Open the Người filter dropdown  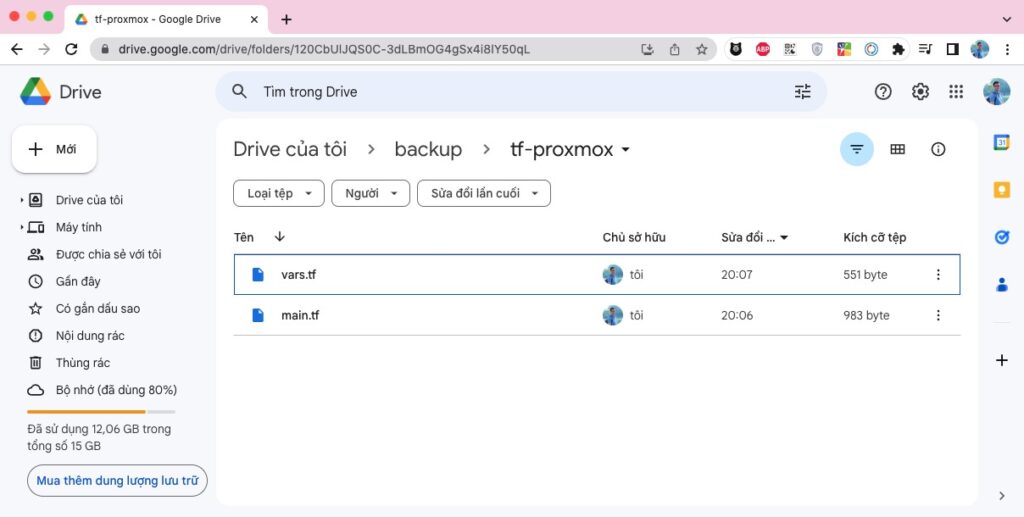click(x=370, y=193)
